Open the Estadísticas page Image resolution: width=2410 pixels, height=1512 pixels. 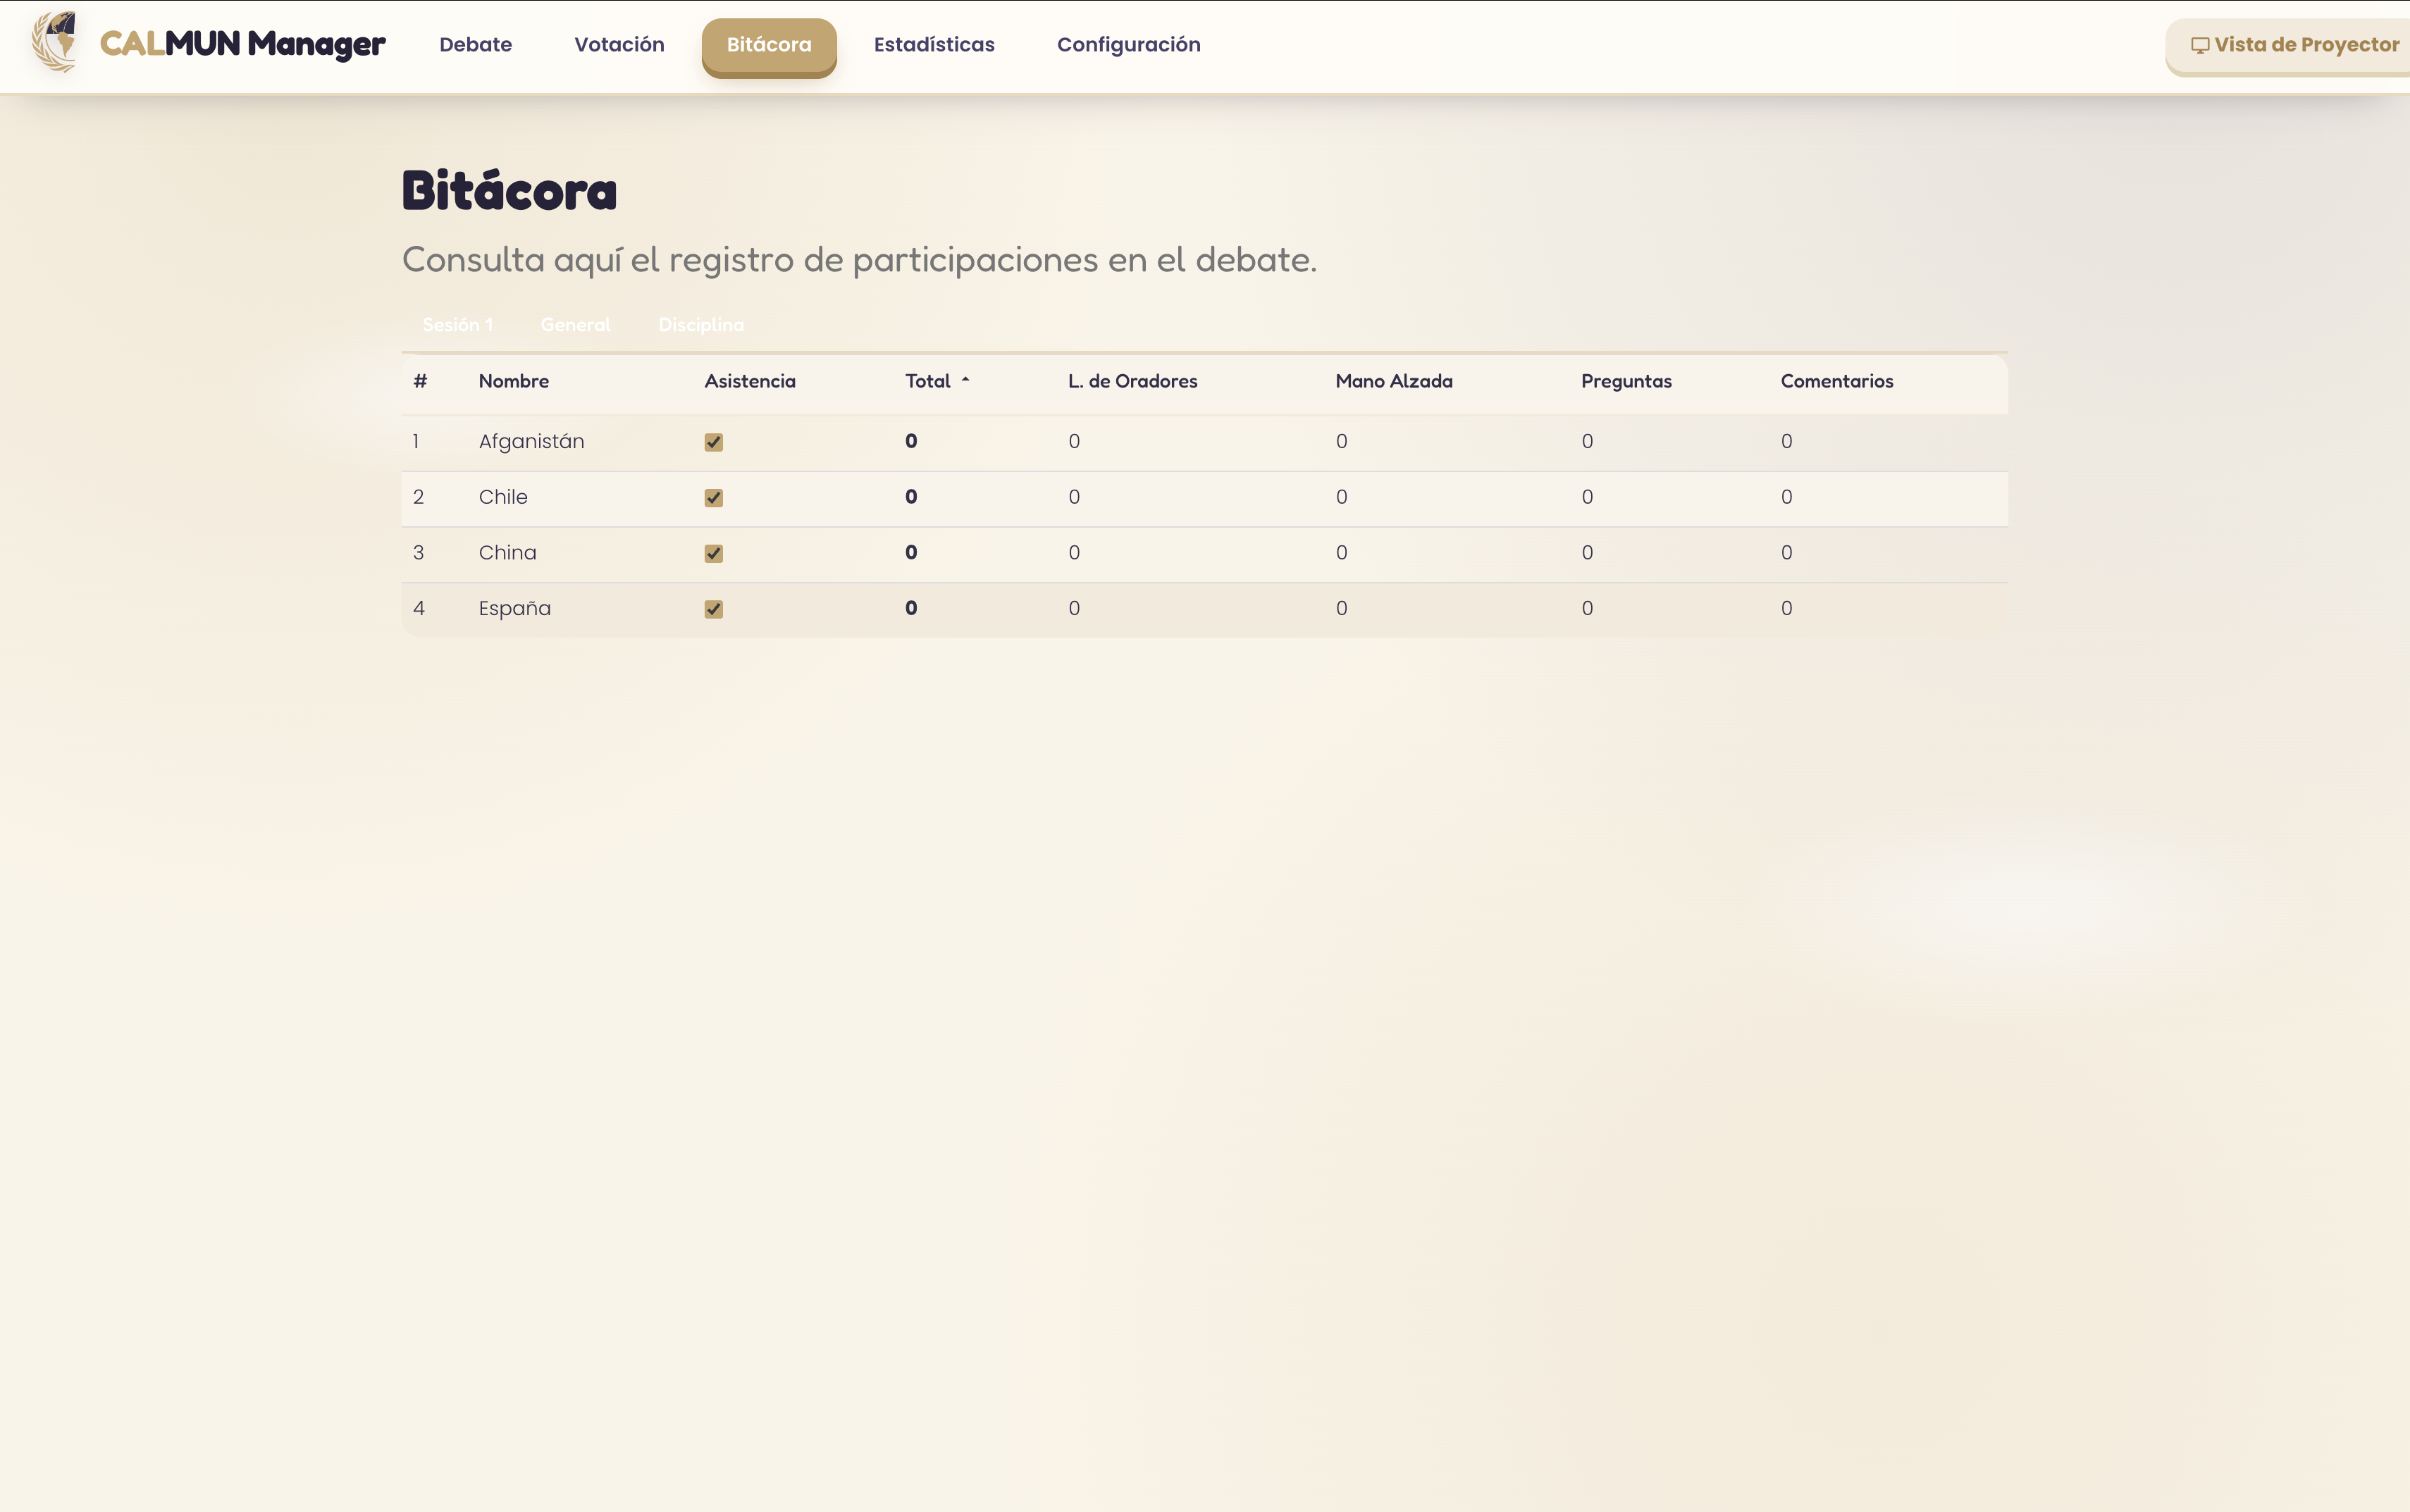(934, 44)
